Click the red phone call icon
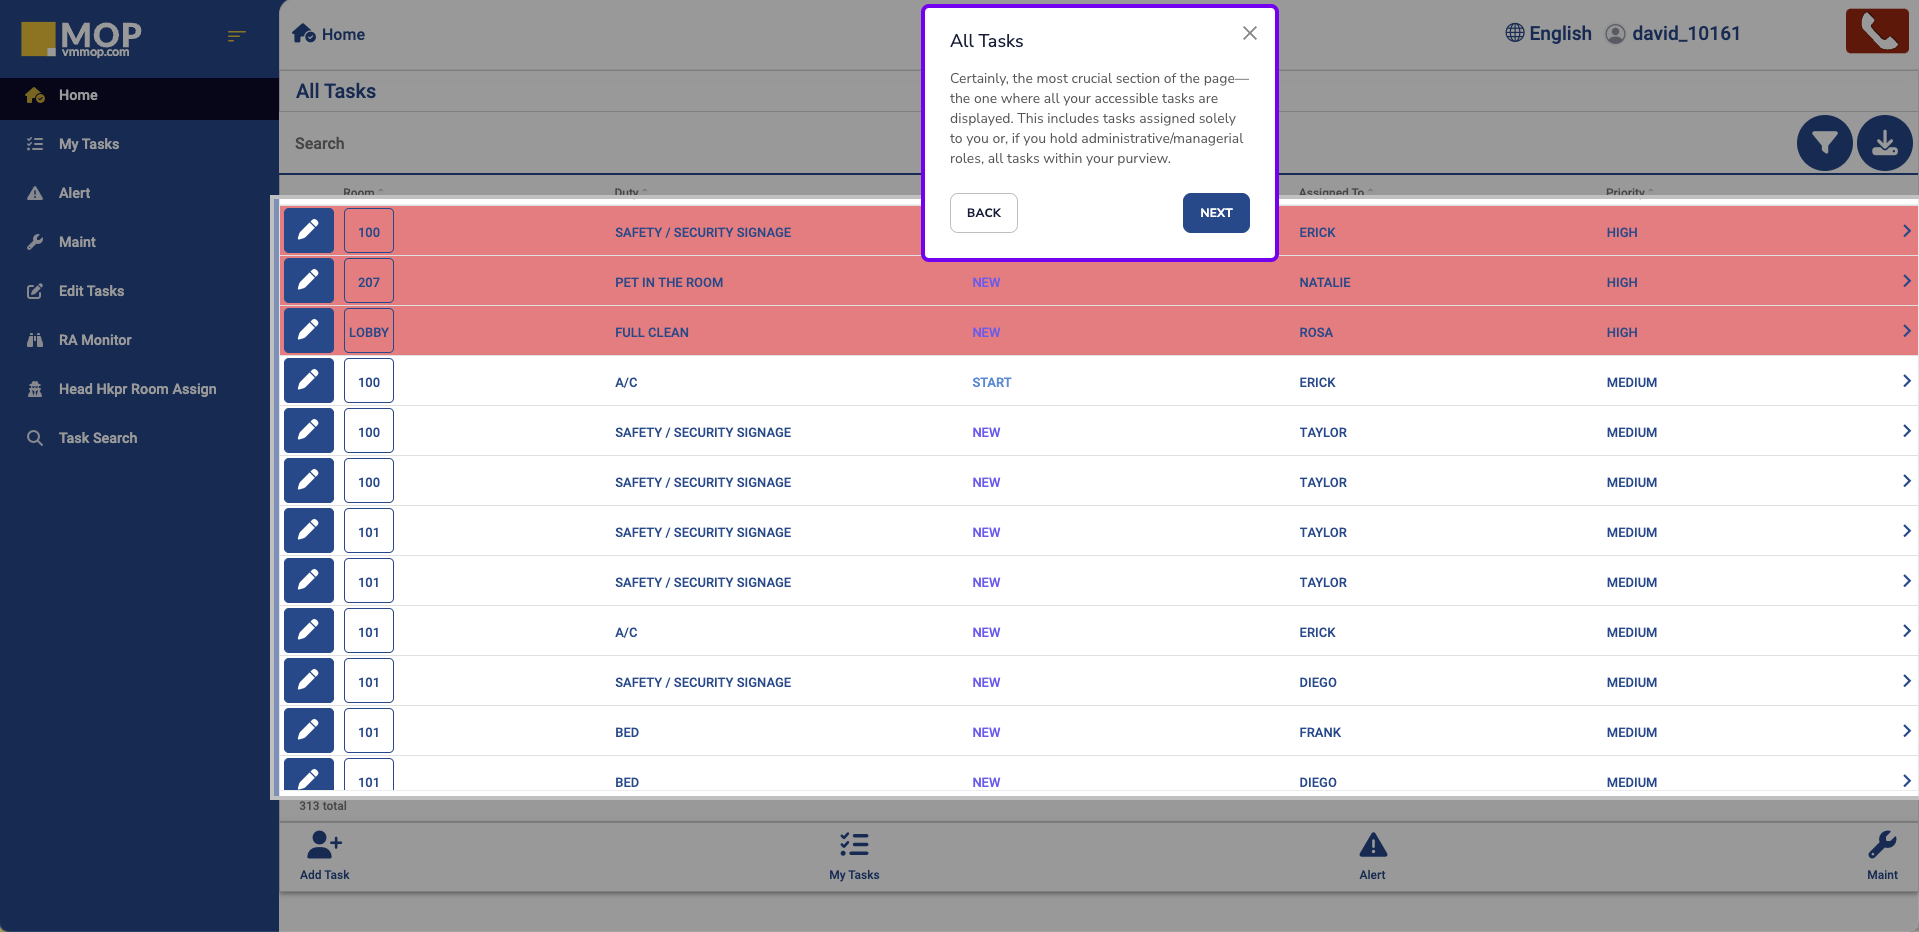 [1876, 32]
